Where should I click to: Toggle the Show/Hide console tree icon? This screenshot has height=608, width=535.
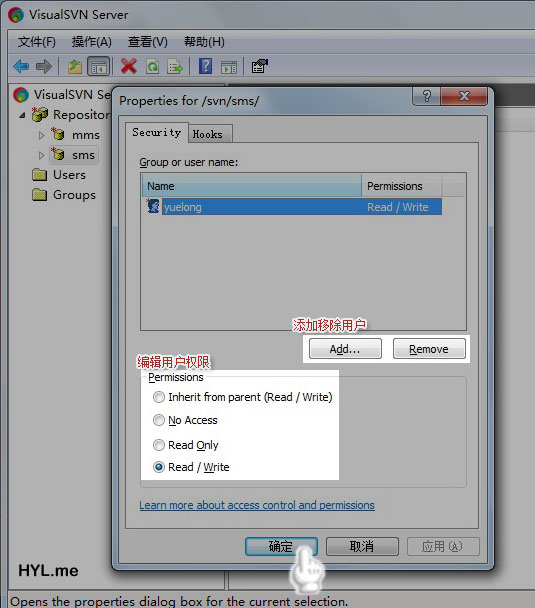tap(98, 66)
